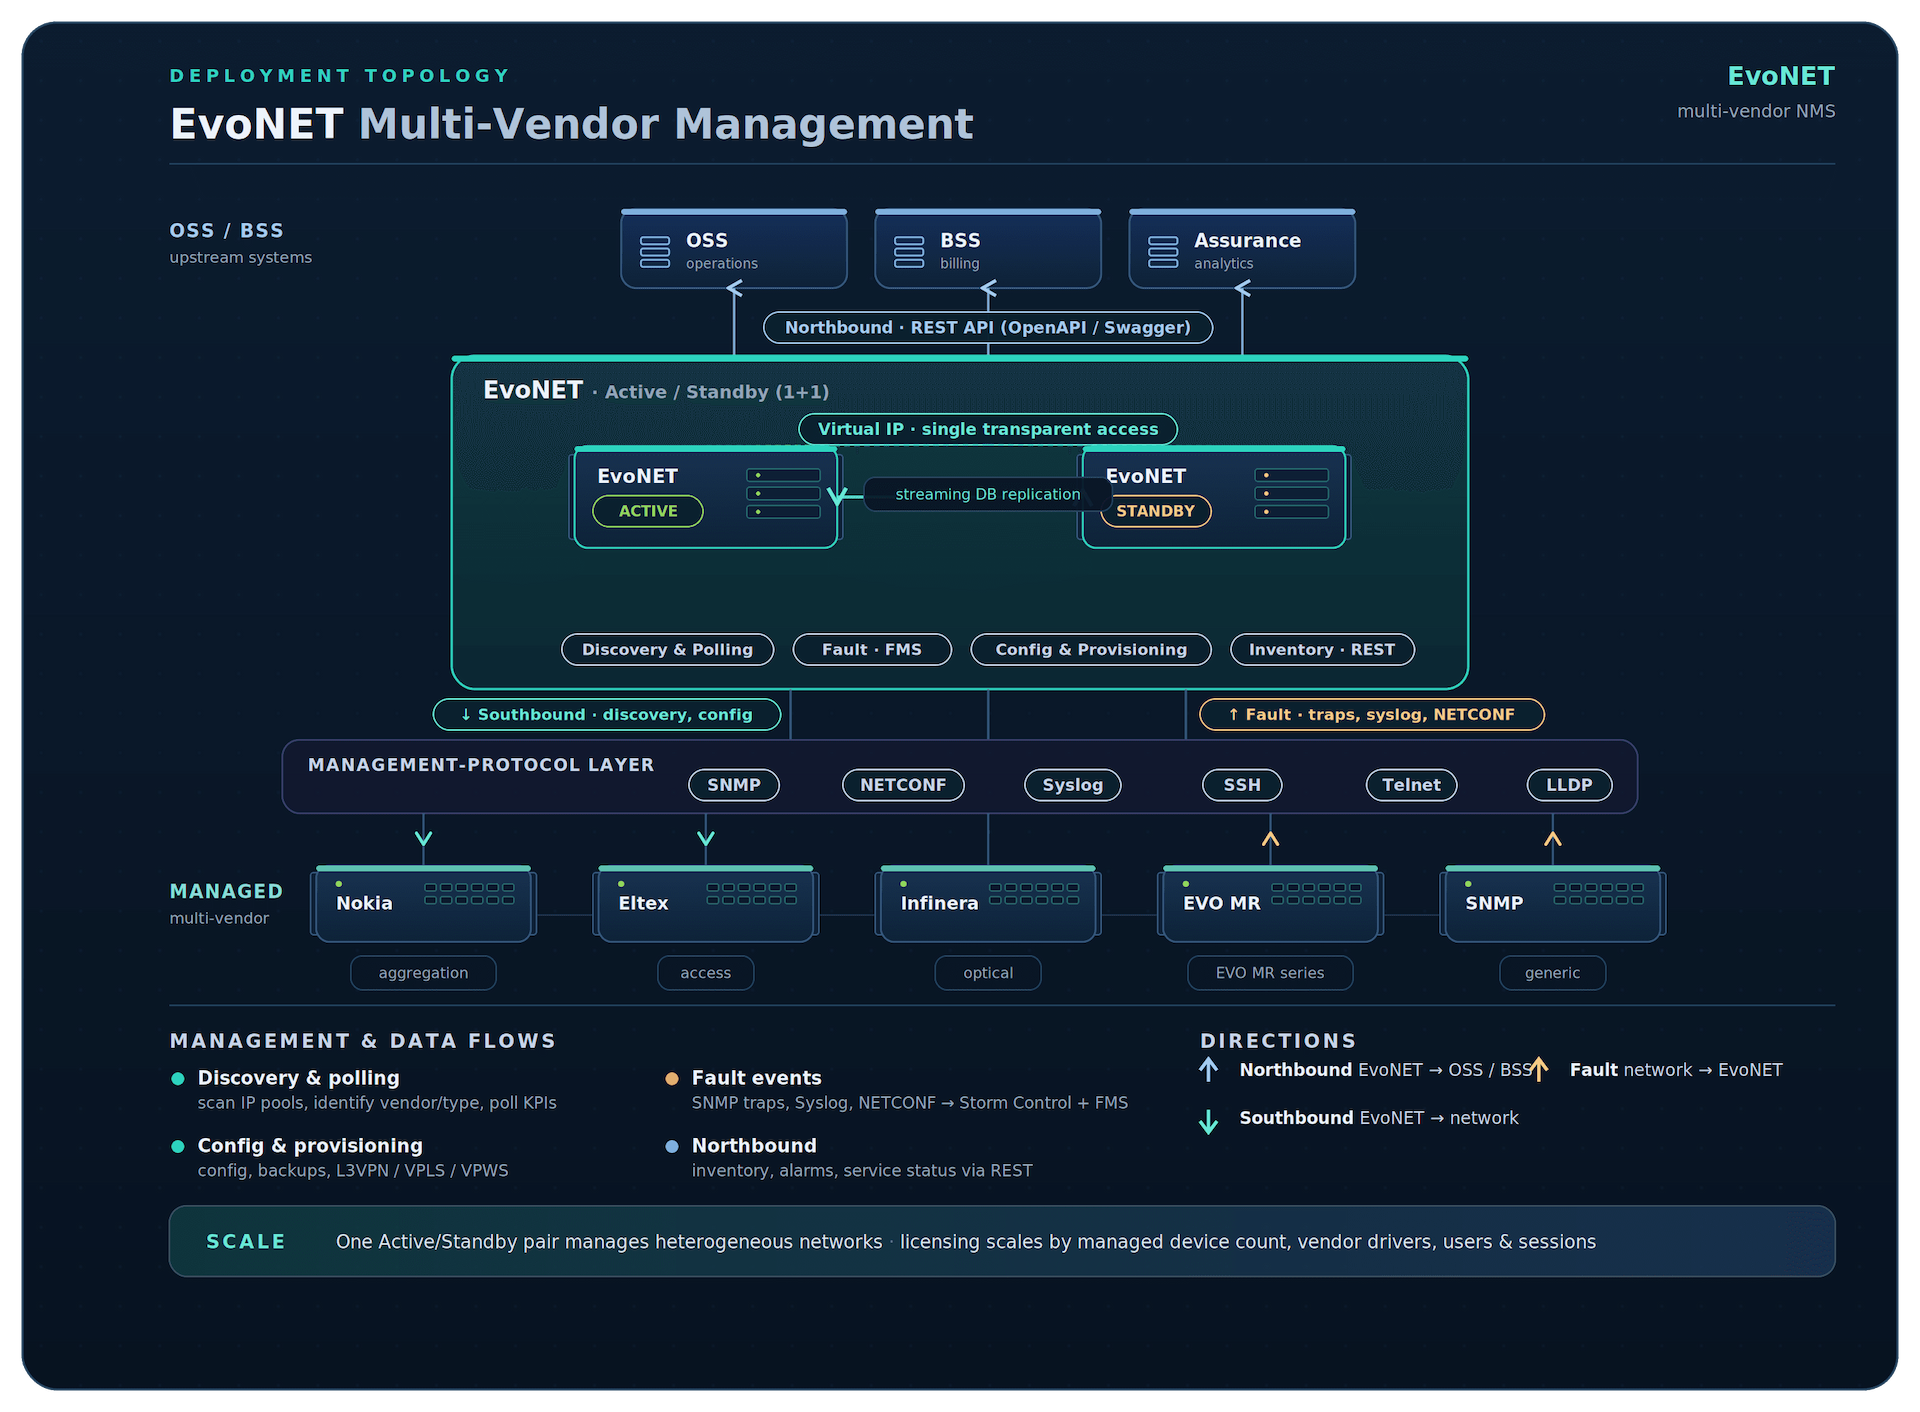The width and height of the screenshot is (1920, 1412).
Task: Click the arrowhead pointing into the Assurance box
Action: coord(1242,289)
